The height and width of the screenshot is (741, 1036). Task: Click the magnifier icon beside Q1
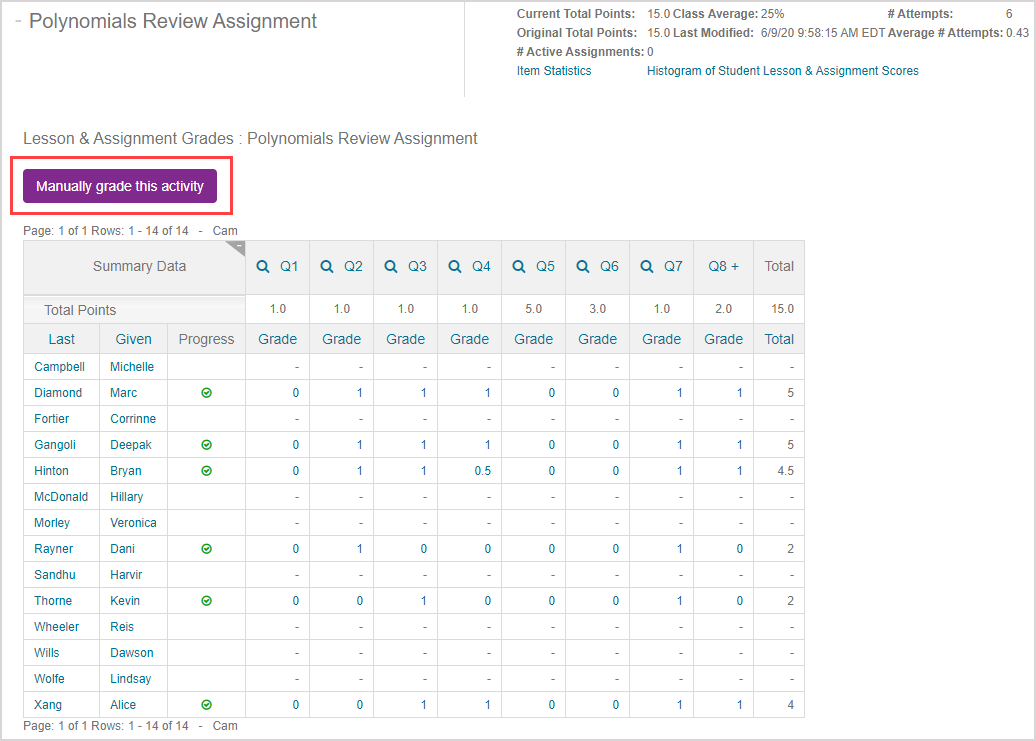(263, 267)
